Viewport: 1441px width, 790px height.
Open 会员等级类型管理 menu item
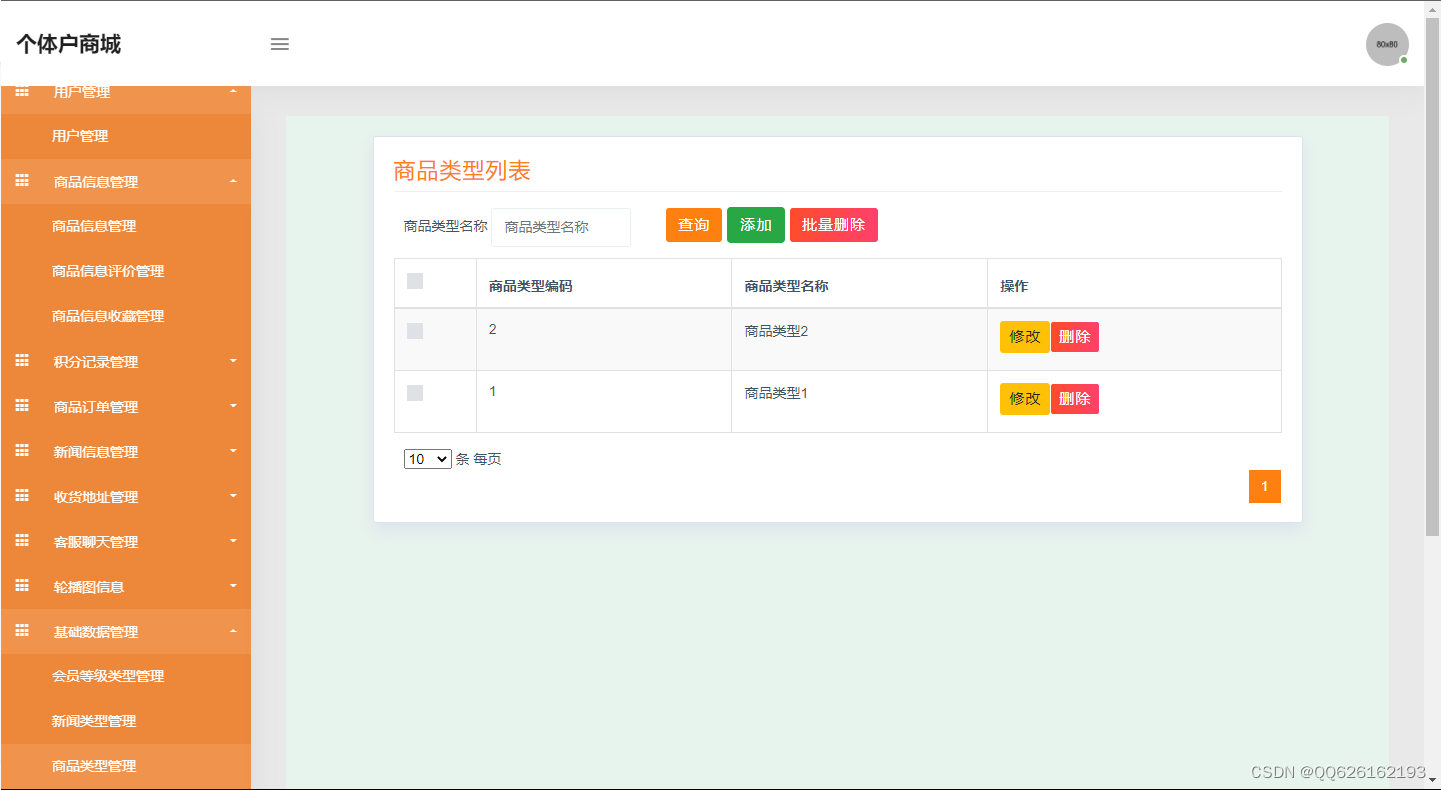click(x=126, y=676)
